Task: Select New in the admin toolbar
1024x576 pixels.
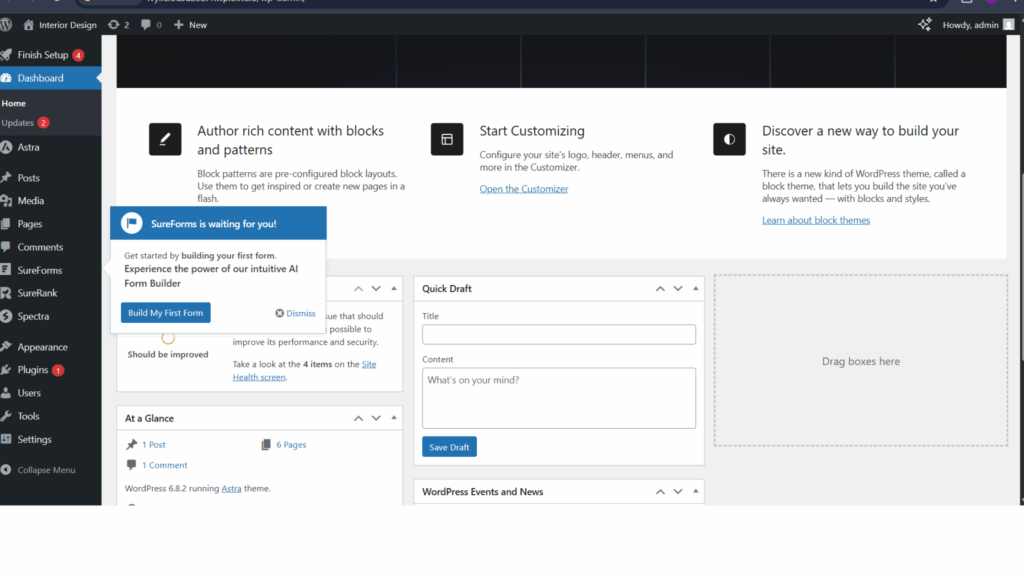Action: 190,24
